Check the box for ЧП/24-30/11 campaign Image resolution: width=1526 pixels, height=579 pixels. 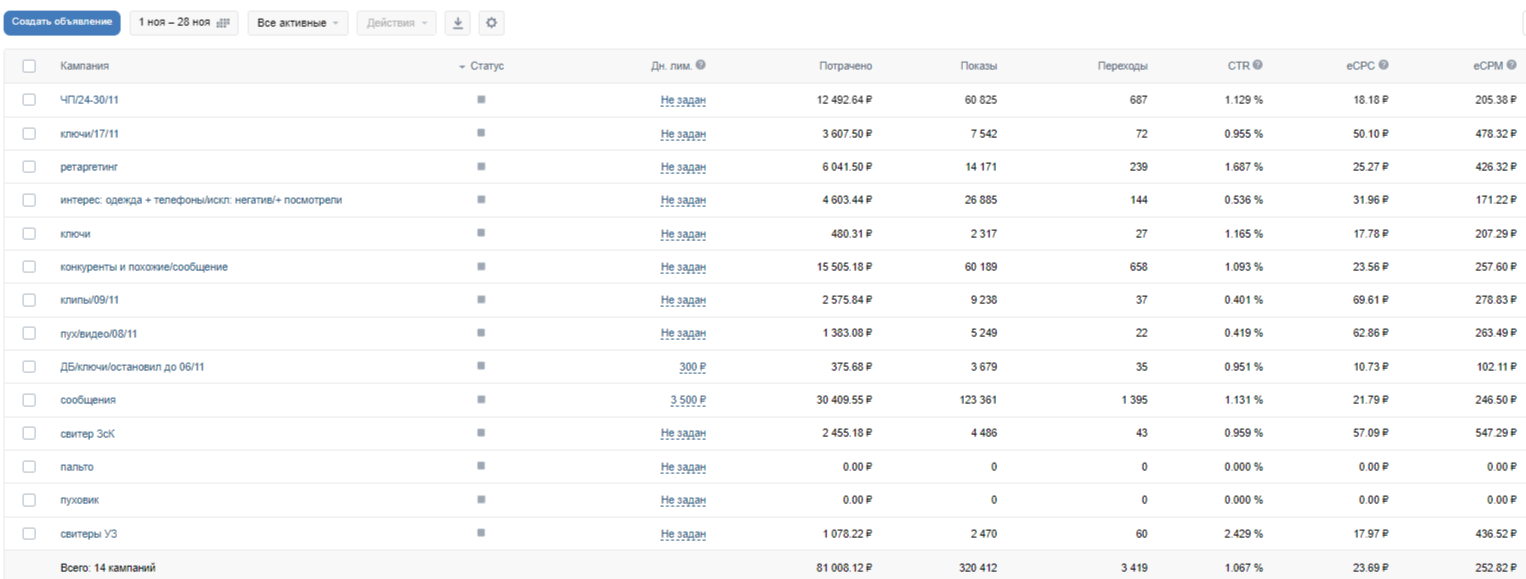click(x=29, y=100)
